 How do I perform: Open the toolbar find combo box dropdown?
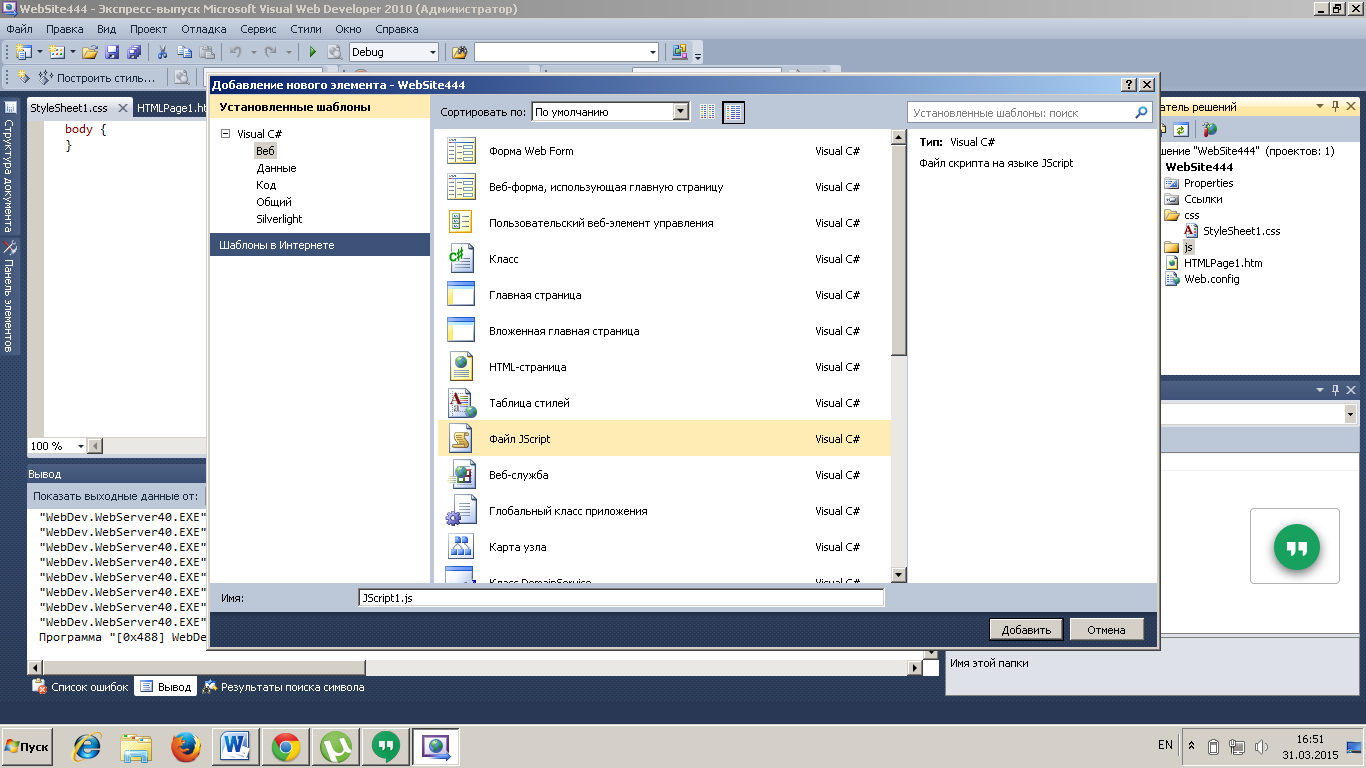(x=653, y=52)
